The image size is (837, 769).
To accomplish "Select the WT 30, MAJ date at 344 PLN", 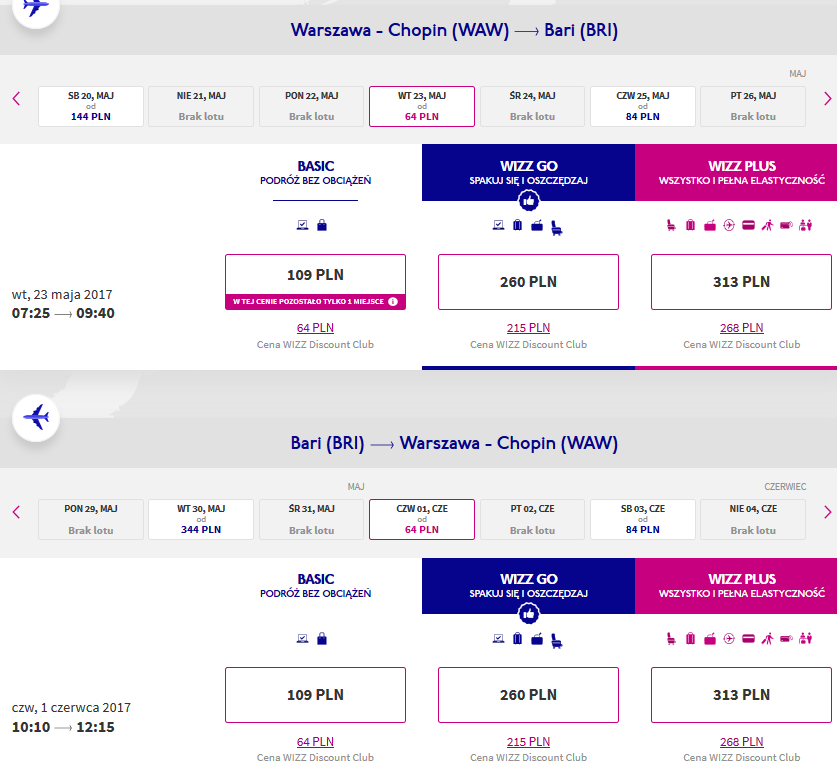I will (201, 519).
